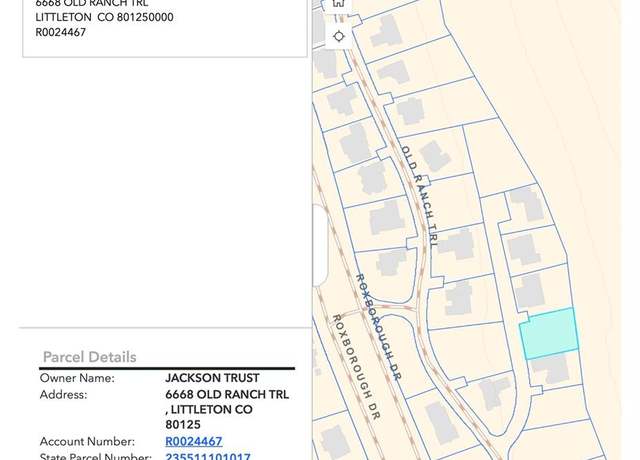Click LITTLETON CO 801250000 in top card
This screenshot has width=640, height=460.
104,17
